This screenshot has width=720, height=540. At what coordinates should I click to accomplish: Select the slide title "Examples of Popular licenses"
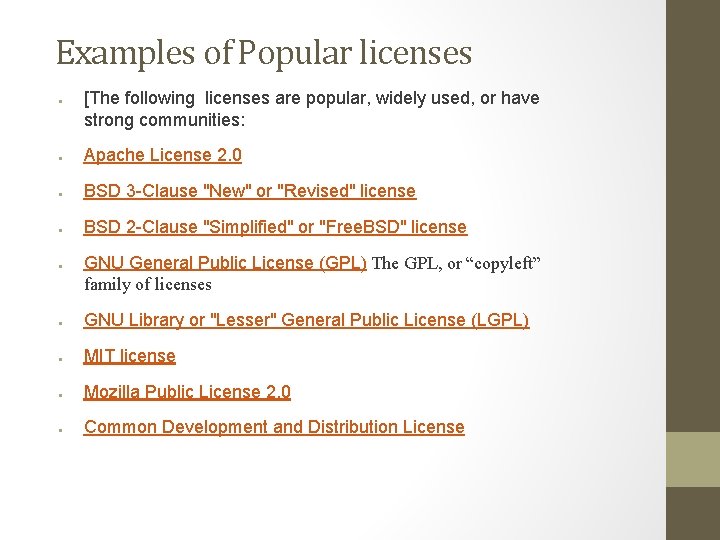click(x=264, y=54)
